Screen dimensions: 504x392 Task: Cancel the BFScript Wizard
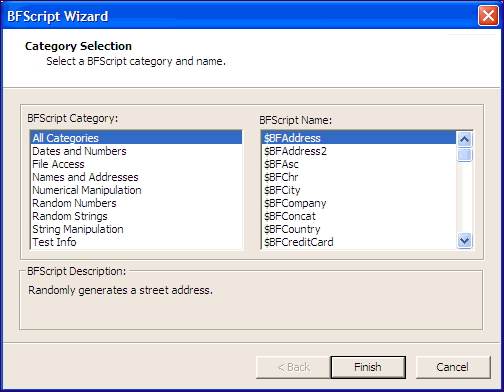(453, 367)
